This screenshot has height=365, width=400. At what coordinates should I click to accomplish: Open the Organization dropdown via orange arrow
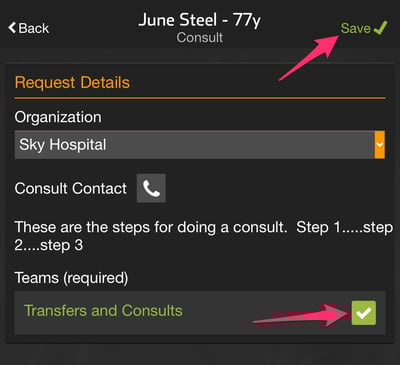pos(380,145)
